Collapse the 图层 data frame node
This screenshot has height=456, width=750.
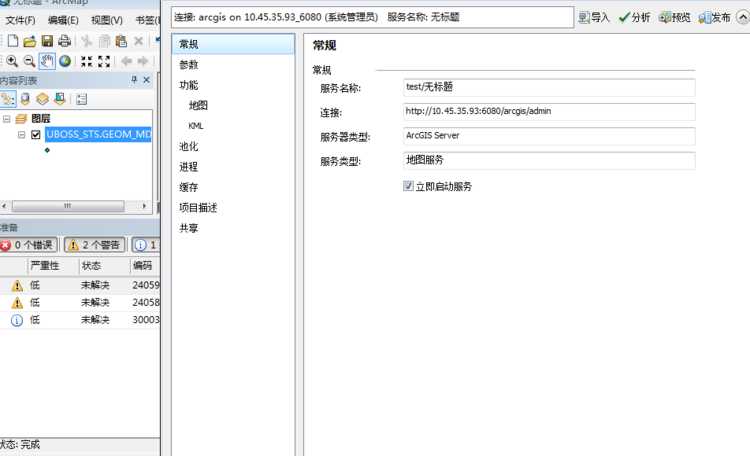click(x=7, y=119)
